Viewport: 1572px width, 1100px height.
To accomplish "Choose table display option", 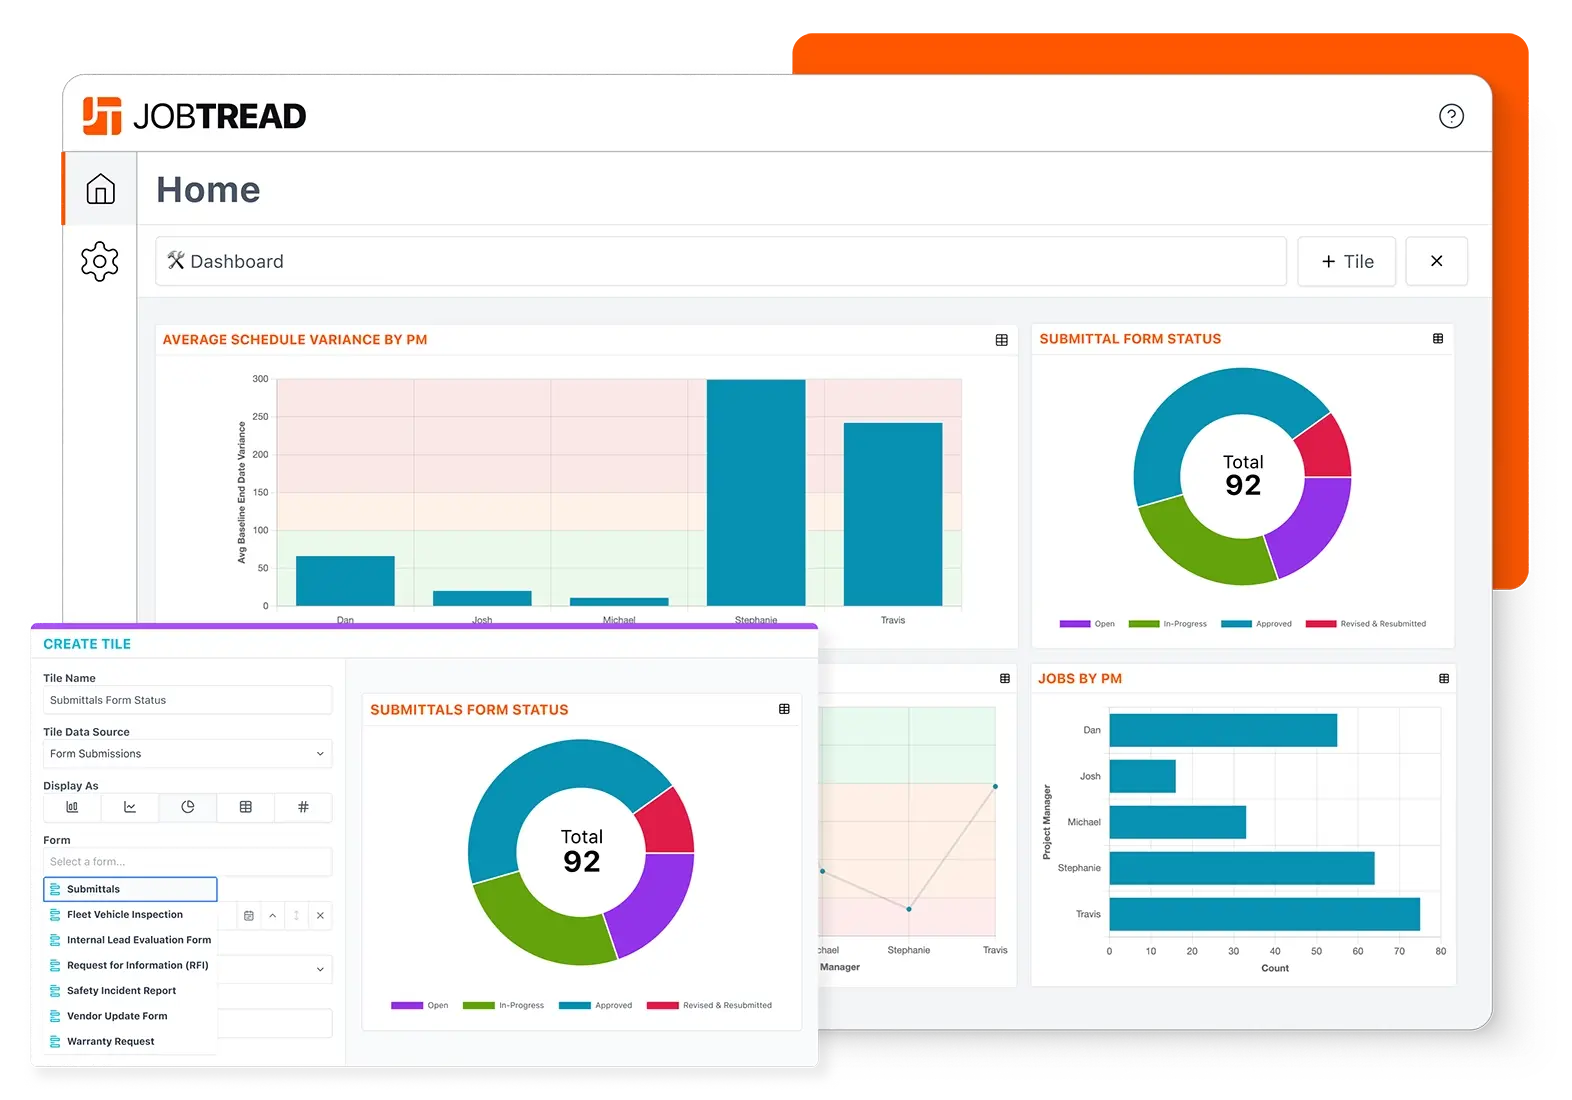I will [245, 807].
